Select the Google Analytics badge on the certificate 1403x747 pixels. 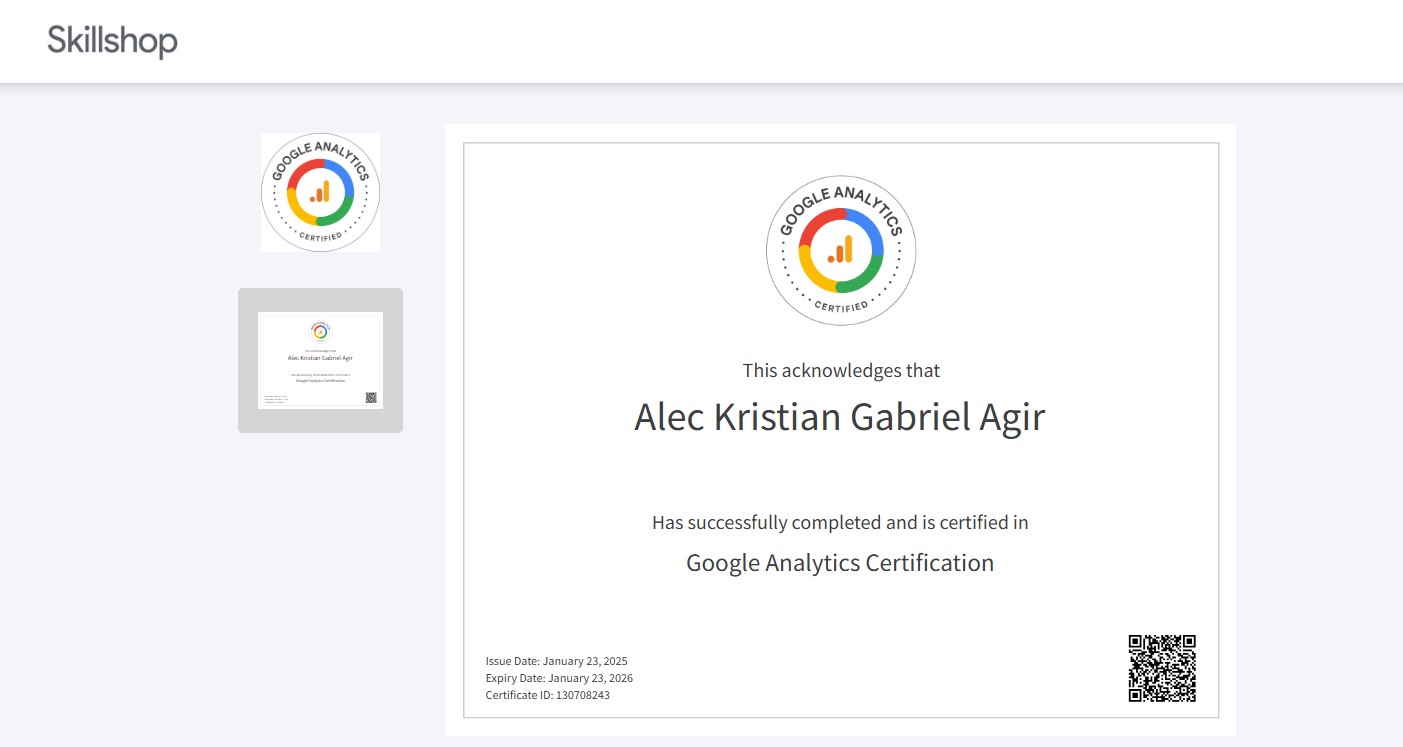click(841, 248)
